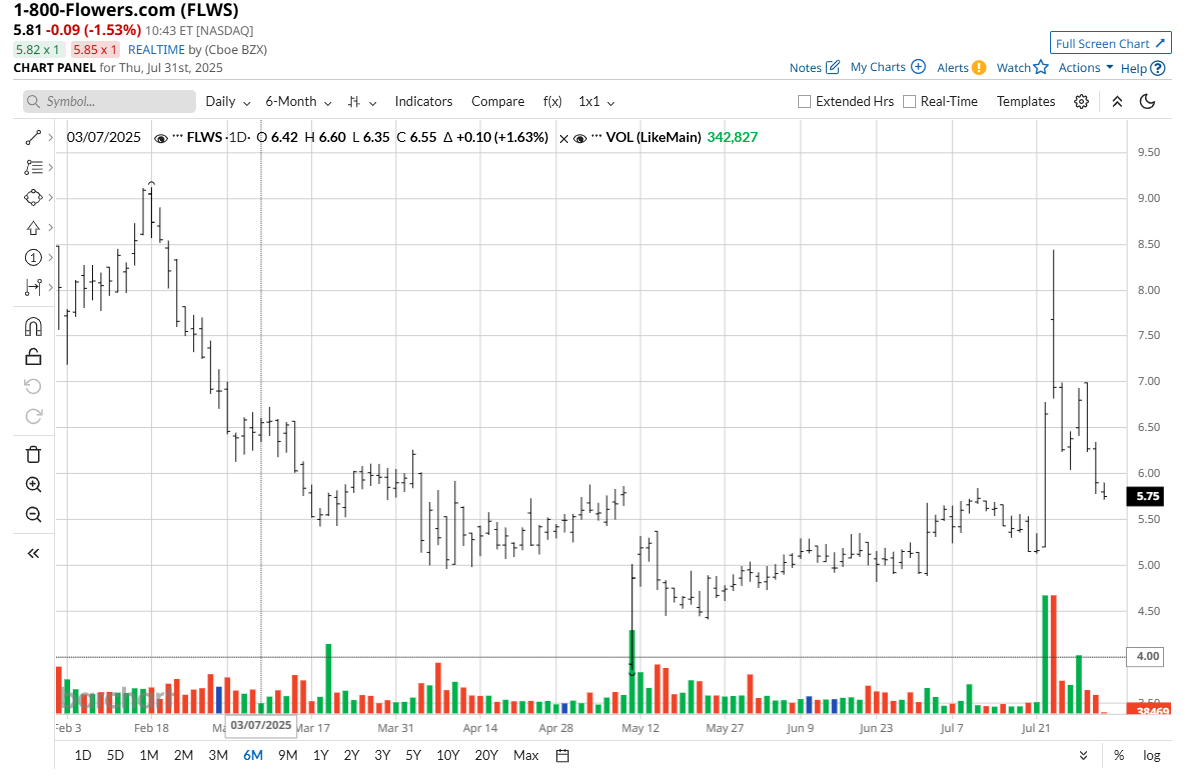
Task: Select the numbered label annotation tool
Action: pos(33,258)
